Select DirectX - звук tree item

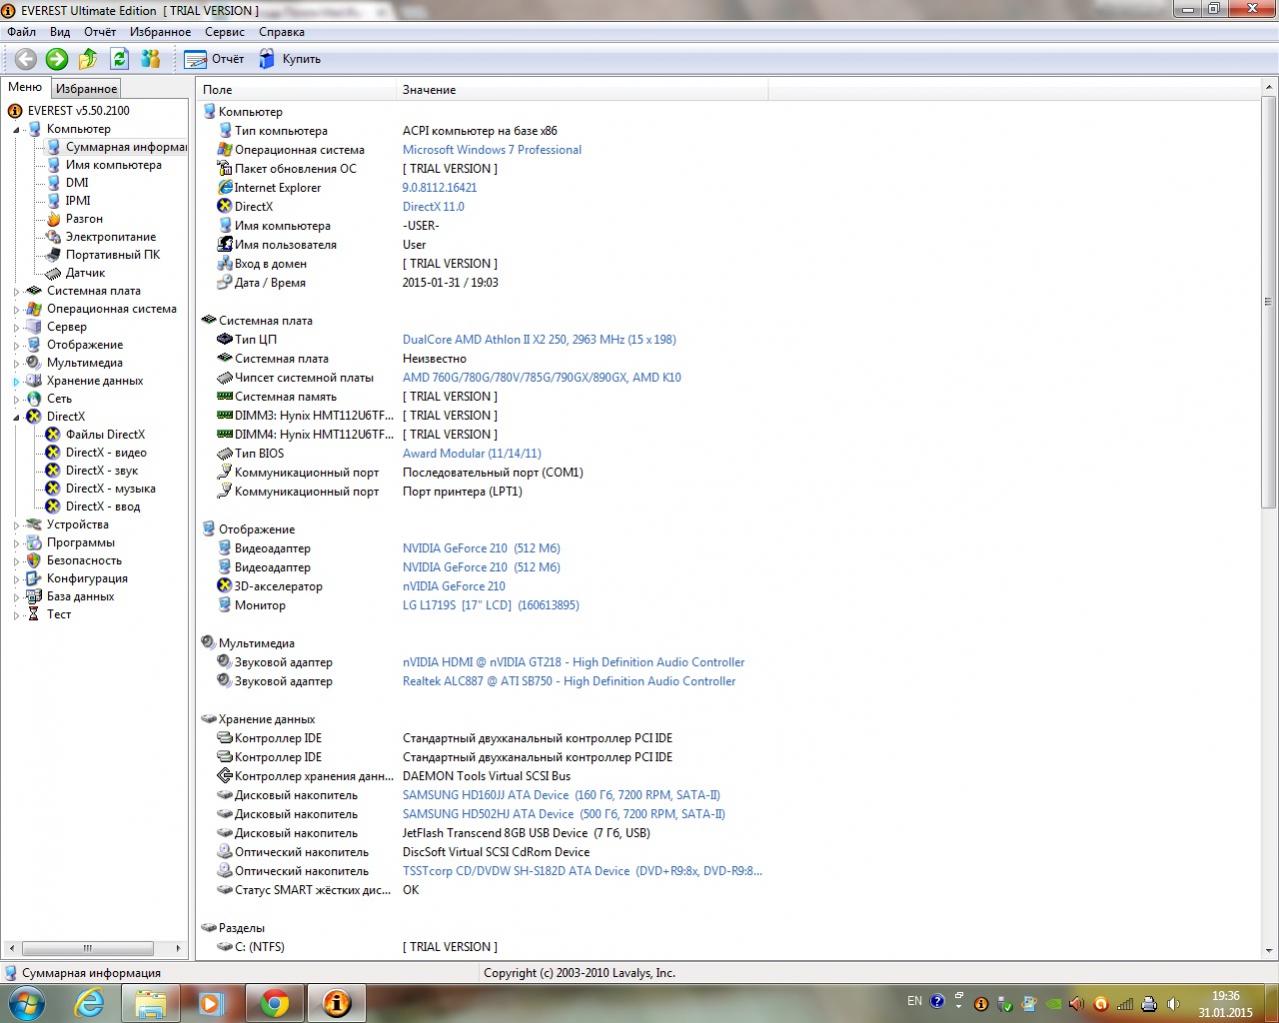(x=102, y=471)
